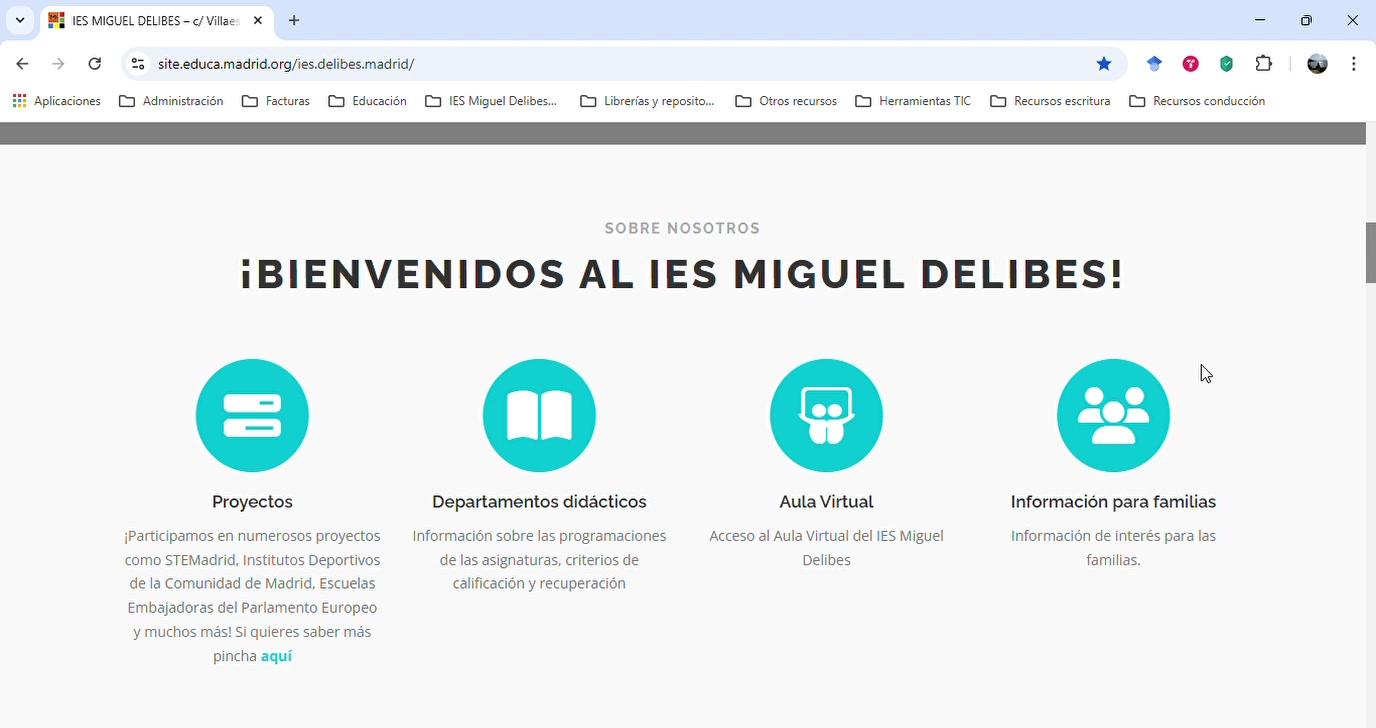Open the Chrome three-dot menu
Screen dimensions: 1376x728
1353,64
